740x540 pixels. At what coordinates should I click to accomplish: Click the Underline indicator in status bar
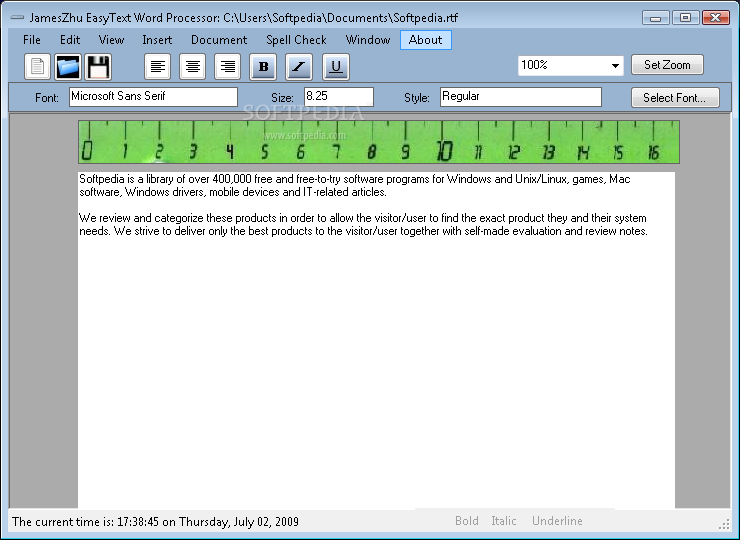pos(557,521)
